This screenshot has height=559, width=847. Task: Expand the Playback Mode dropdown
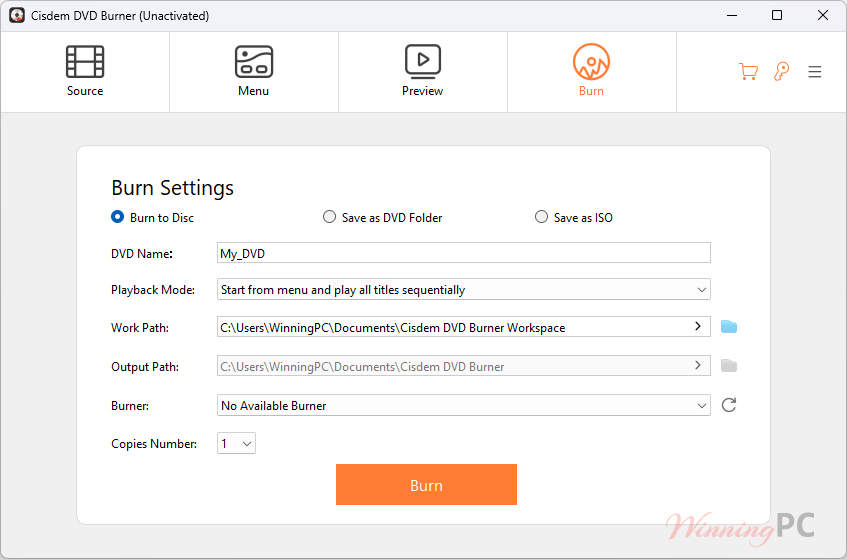click(463, 289)
